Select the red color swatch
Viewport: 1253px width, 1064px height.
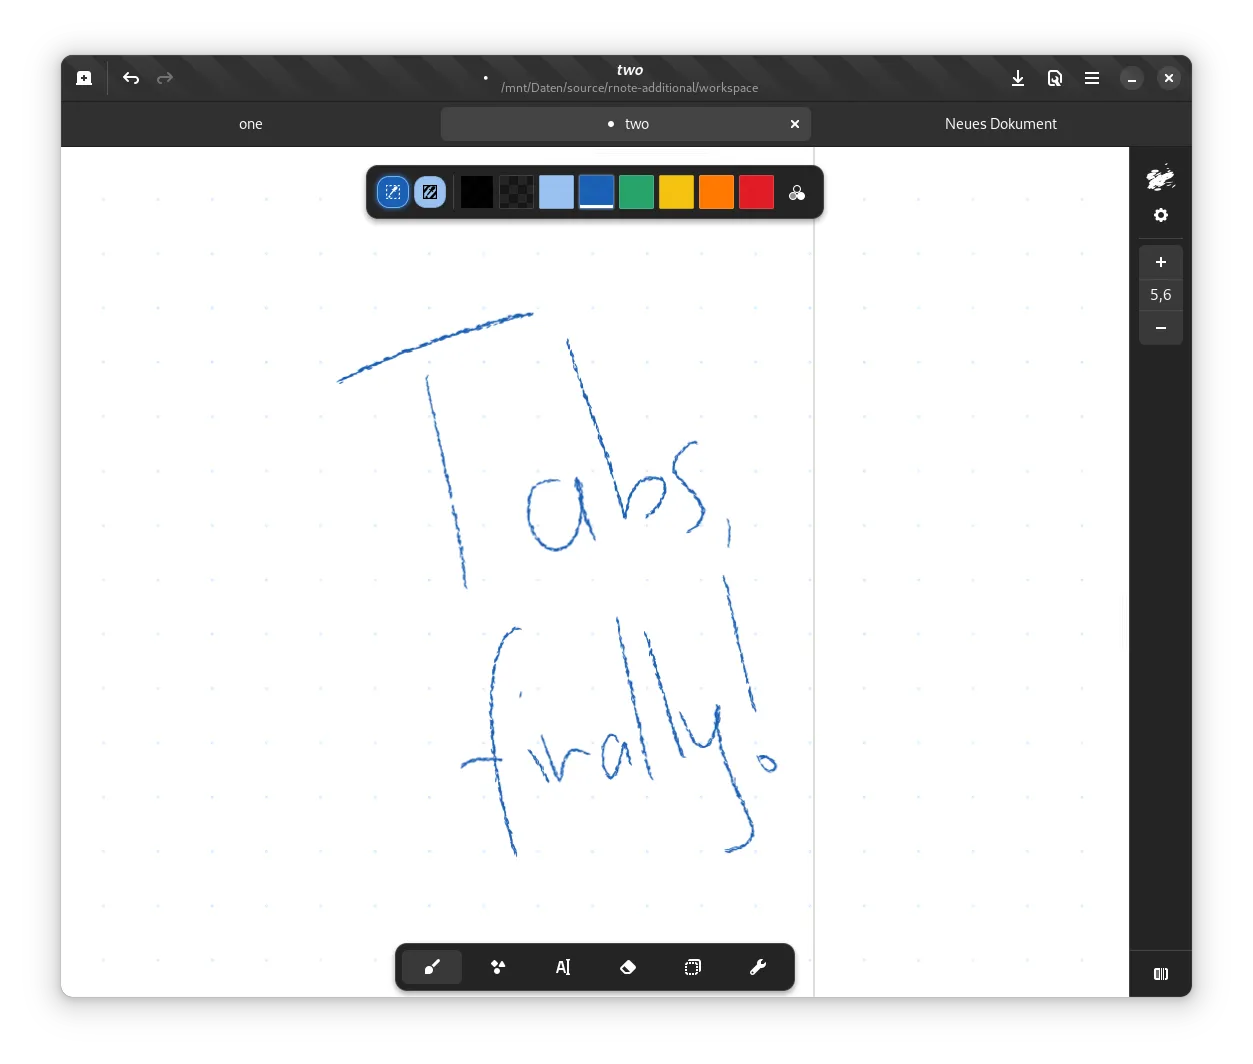pos(756,192)
